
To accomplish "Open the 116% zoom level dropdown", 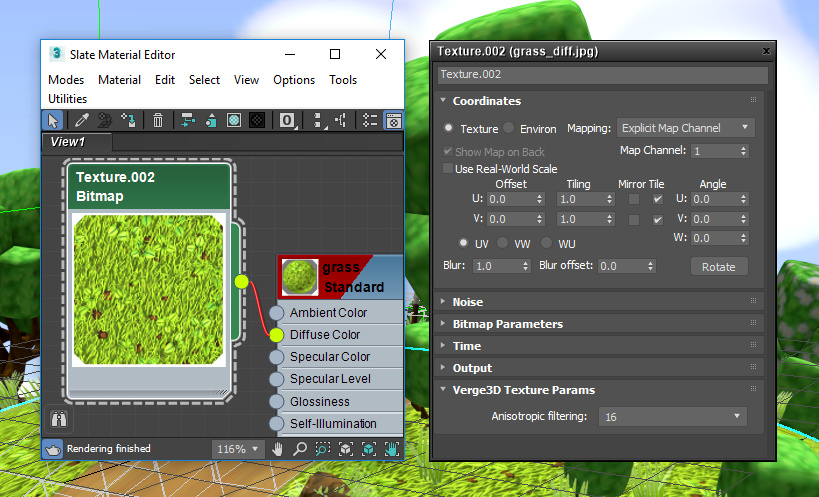I will 237,449.
